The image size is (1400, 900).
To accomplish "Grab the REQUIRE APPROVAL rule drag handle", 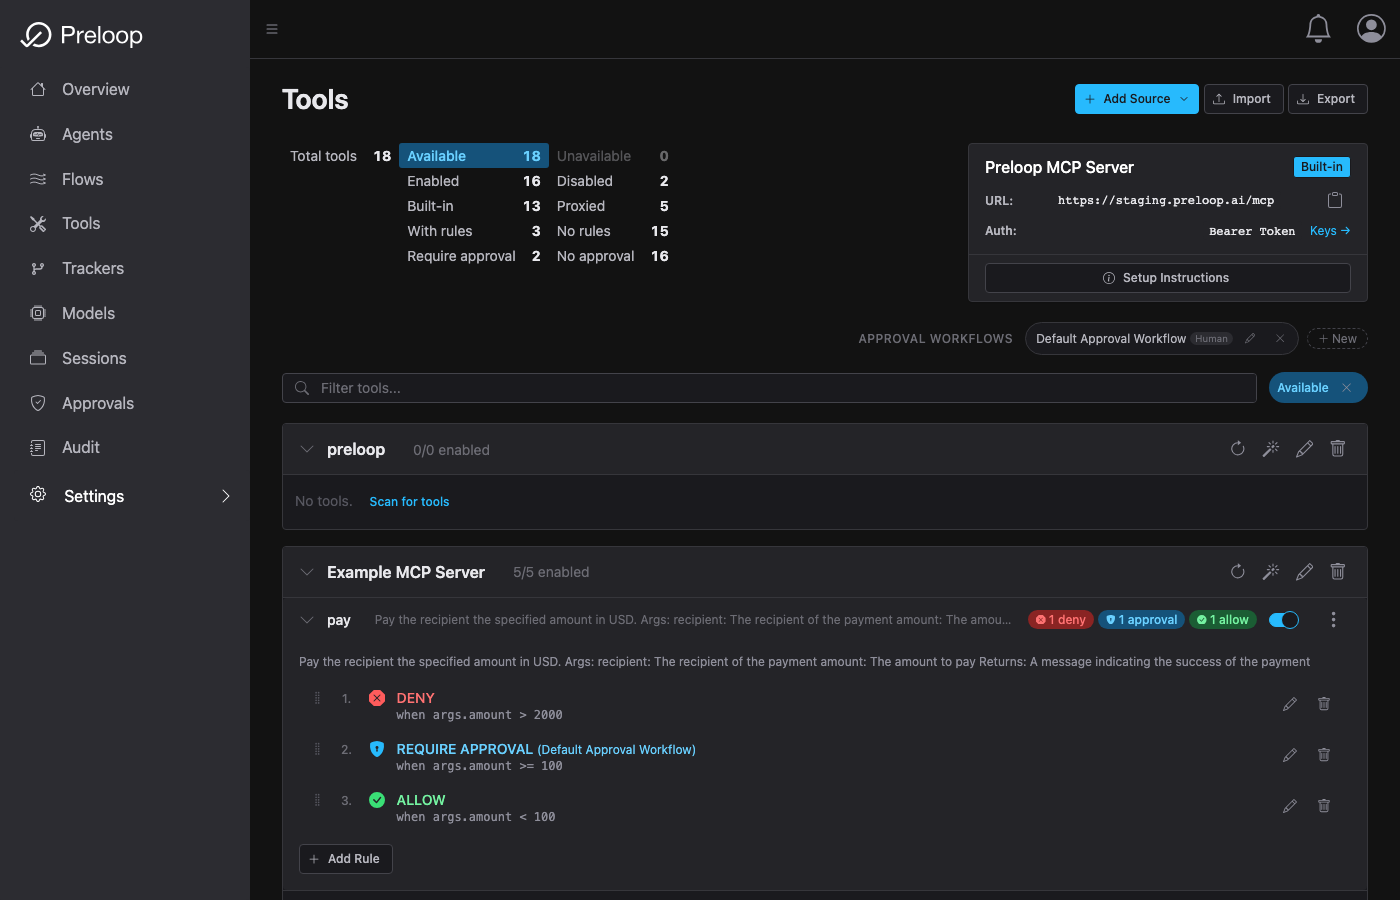I will click(x=317, y=749).
